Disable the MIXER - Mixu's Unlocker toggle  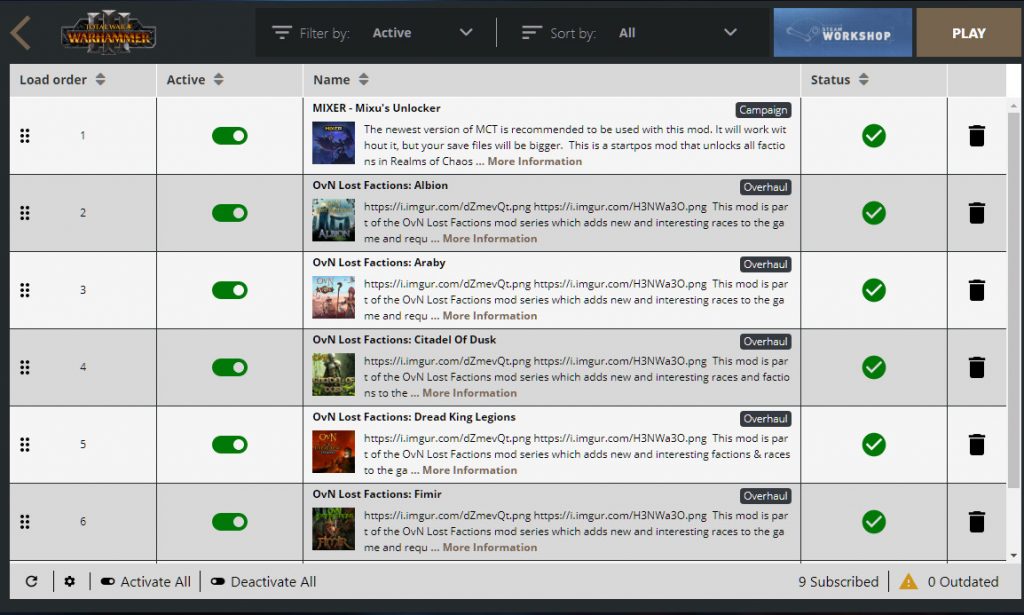[x=230, y=136]
